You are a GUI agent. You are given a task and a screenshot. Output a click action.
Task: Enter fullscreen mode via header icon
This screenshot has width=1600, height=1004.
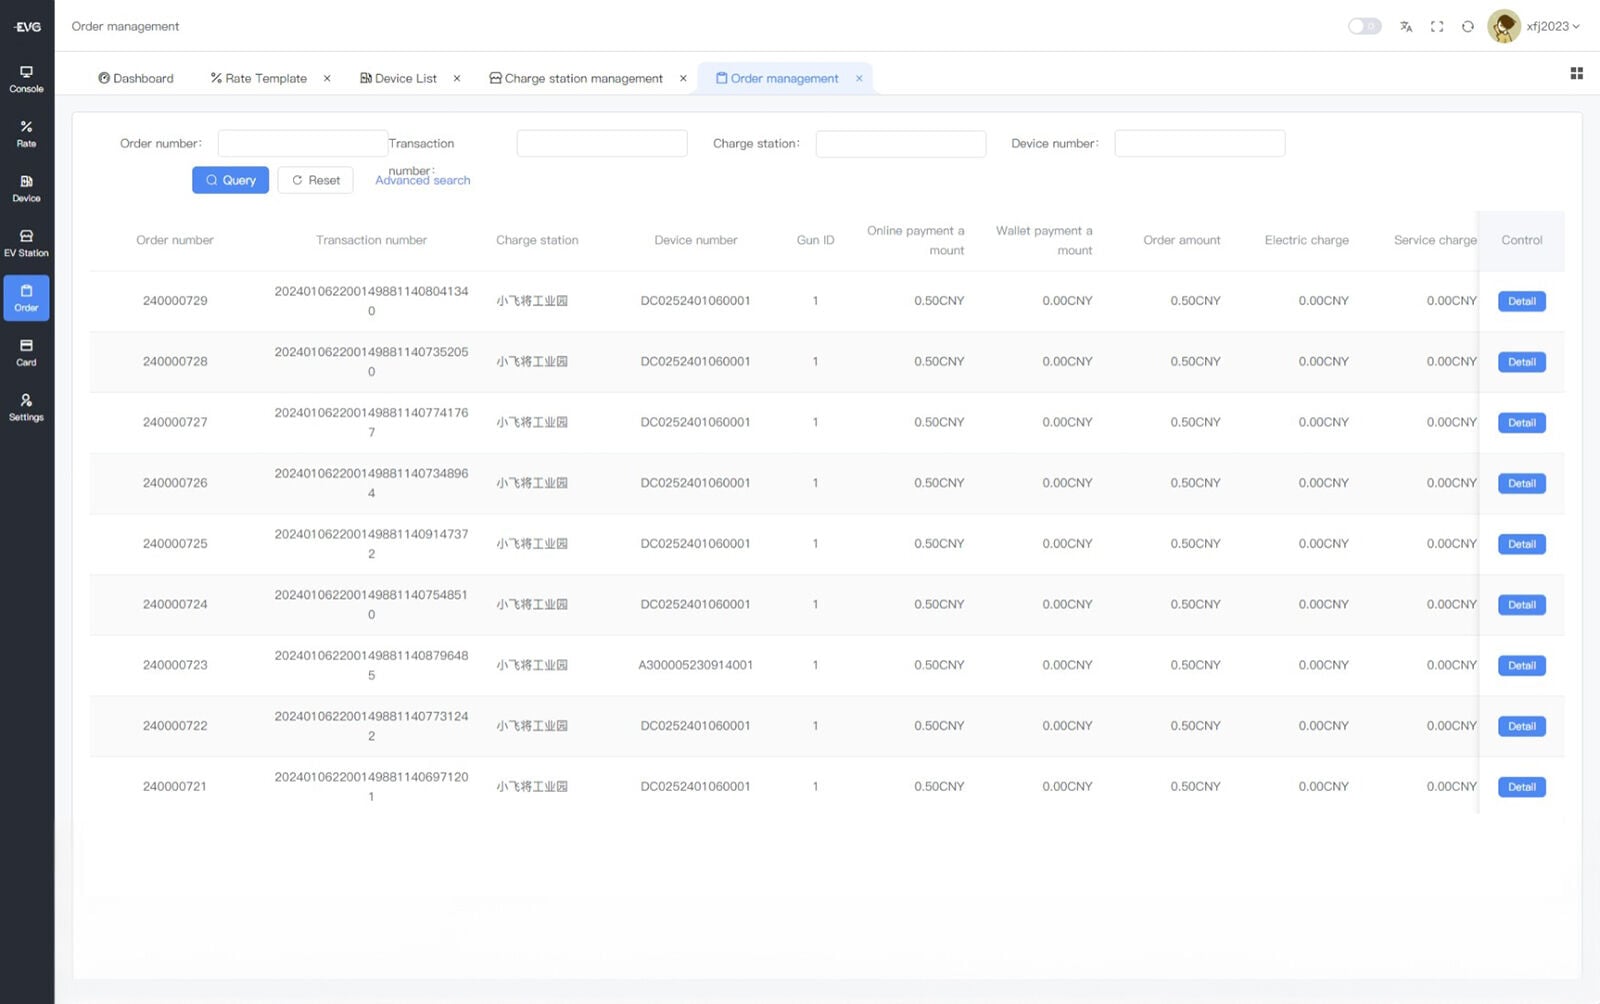point(1437,27)
